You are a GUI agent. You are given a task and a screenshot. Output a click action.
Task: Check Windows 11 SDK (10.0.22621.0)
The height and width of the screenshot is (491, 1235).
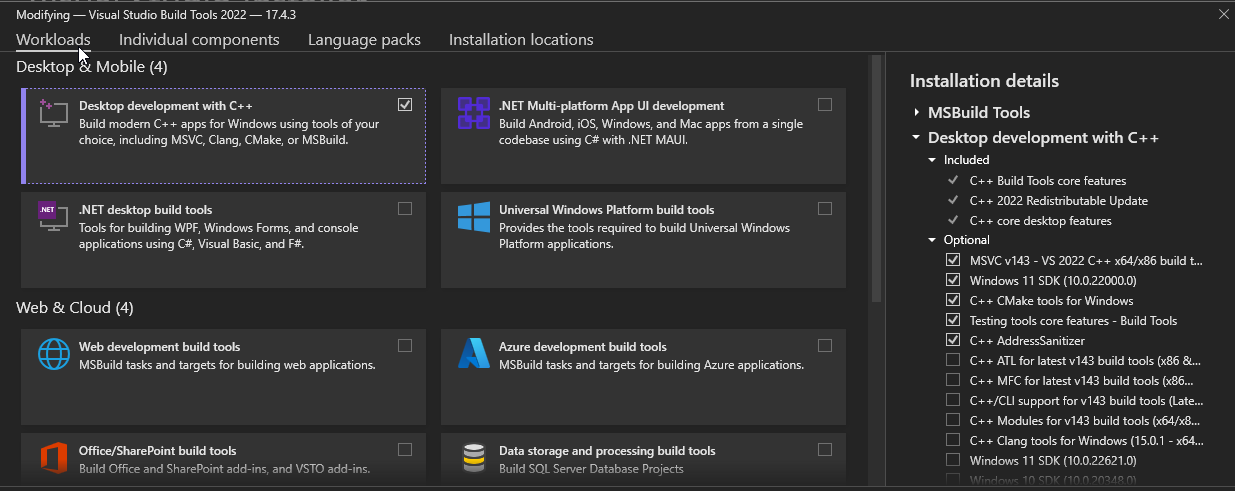(953, 460)
